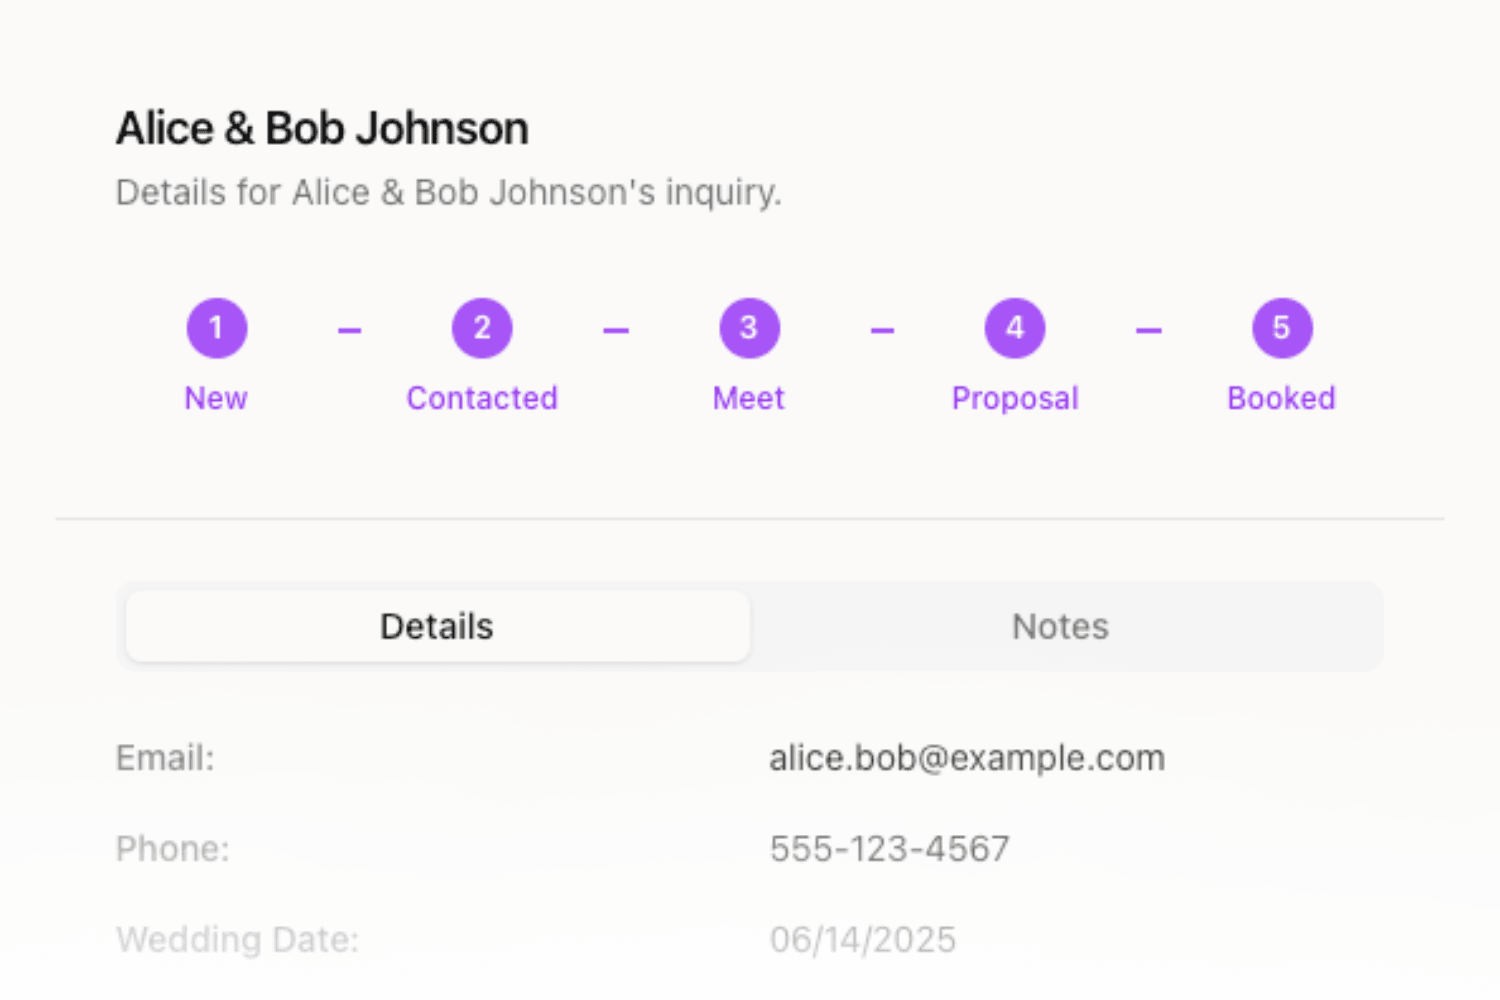Screen dimensions: 1500x1000
Task: Click the step 2 circle icon
Action: (x=482, y=328)
